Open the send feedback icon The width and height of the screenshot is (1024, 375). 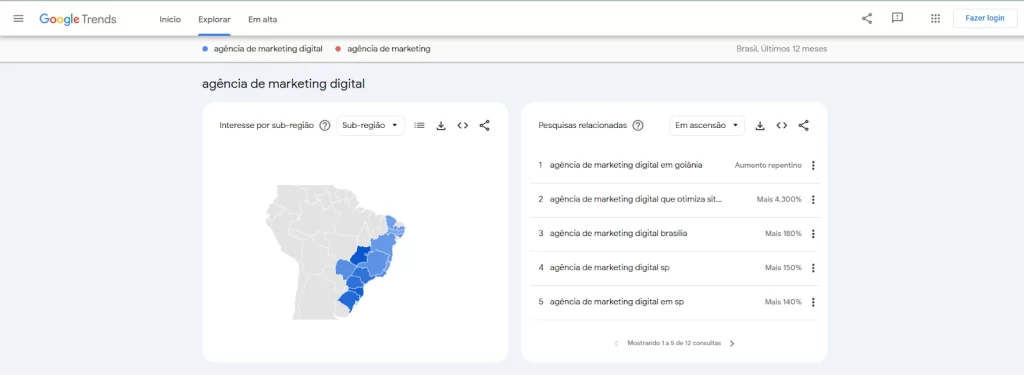click(897, 18)
